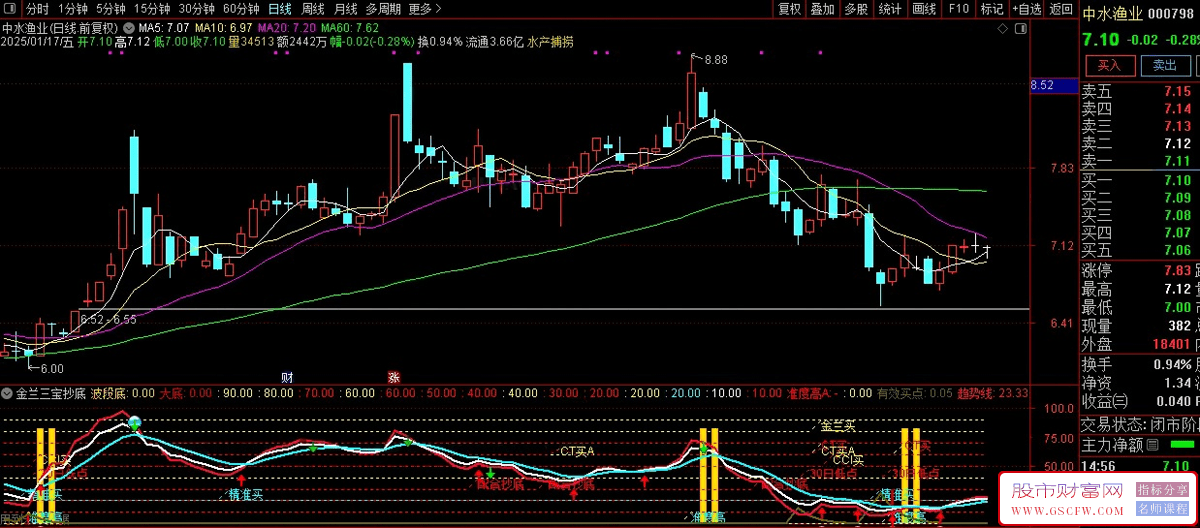Open the 统计 statistics tool
This screenshot has height=528, width=1200.
click(890, 9)
